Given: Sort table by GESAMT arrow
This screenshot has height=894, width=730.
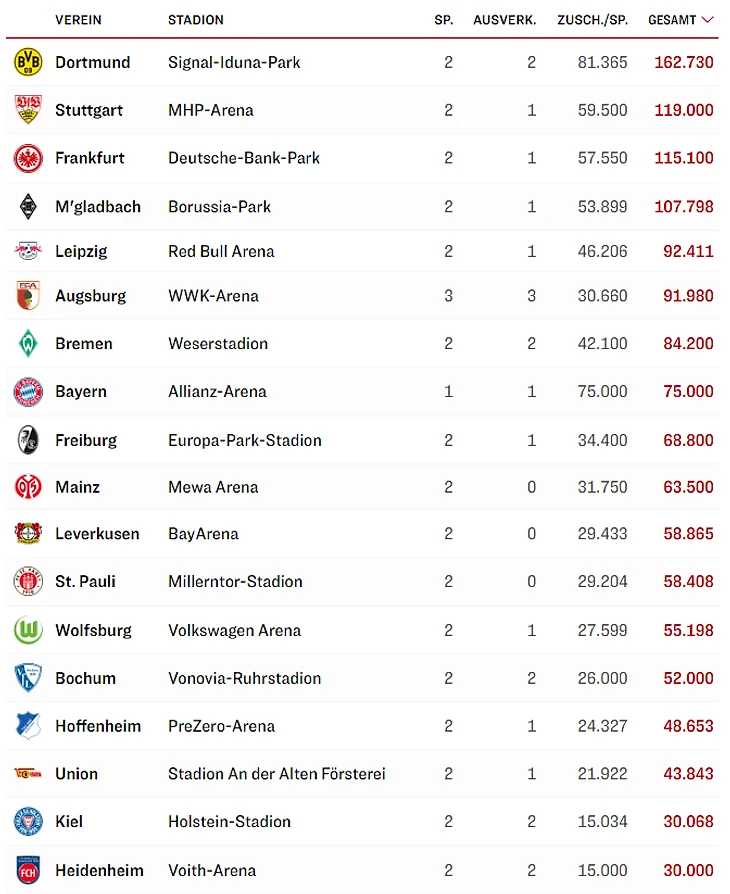Looking at the screenshot, I should point(708,20).
